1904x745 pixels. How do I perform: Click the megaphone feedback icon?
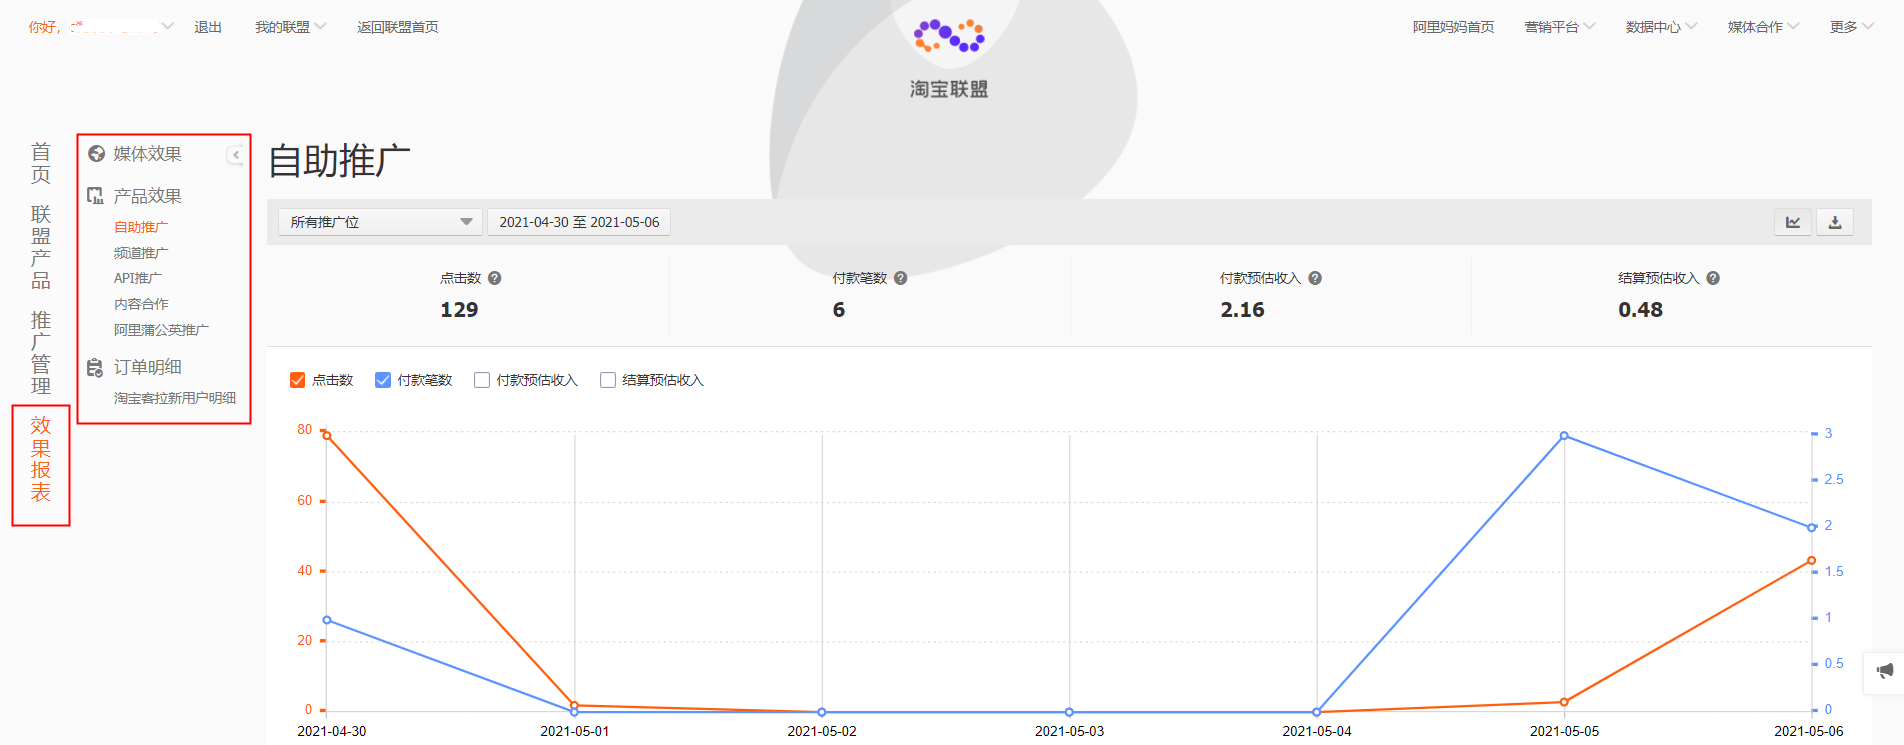point(1885,671)
